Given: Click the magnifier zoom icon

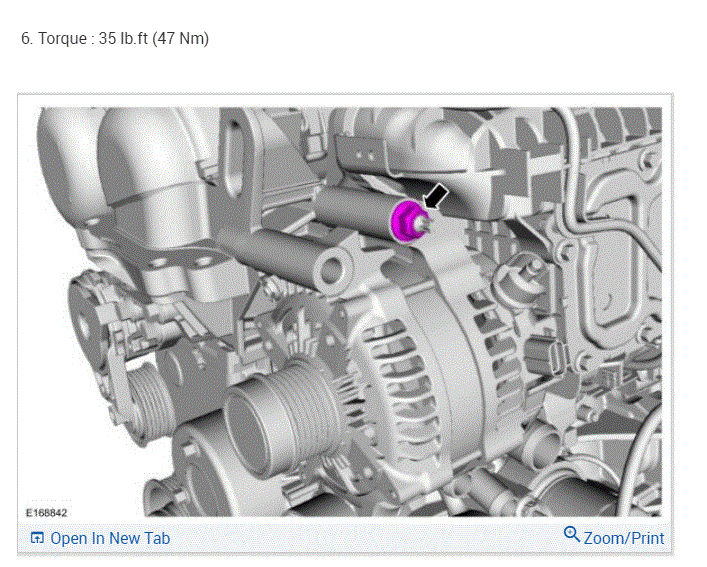Looking at the screenshot, I should [572, 534].
